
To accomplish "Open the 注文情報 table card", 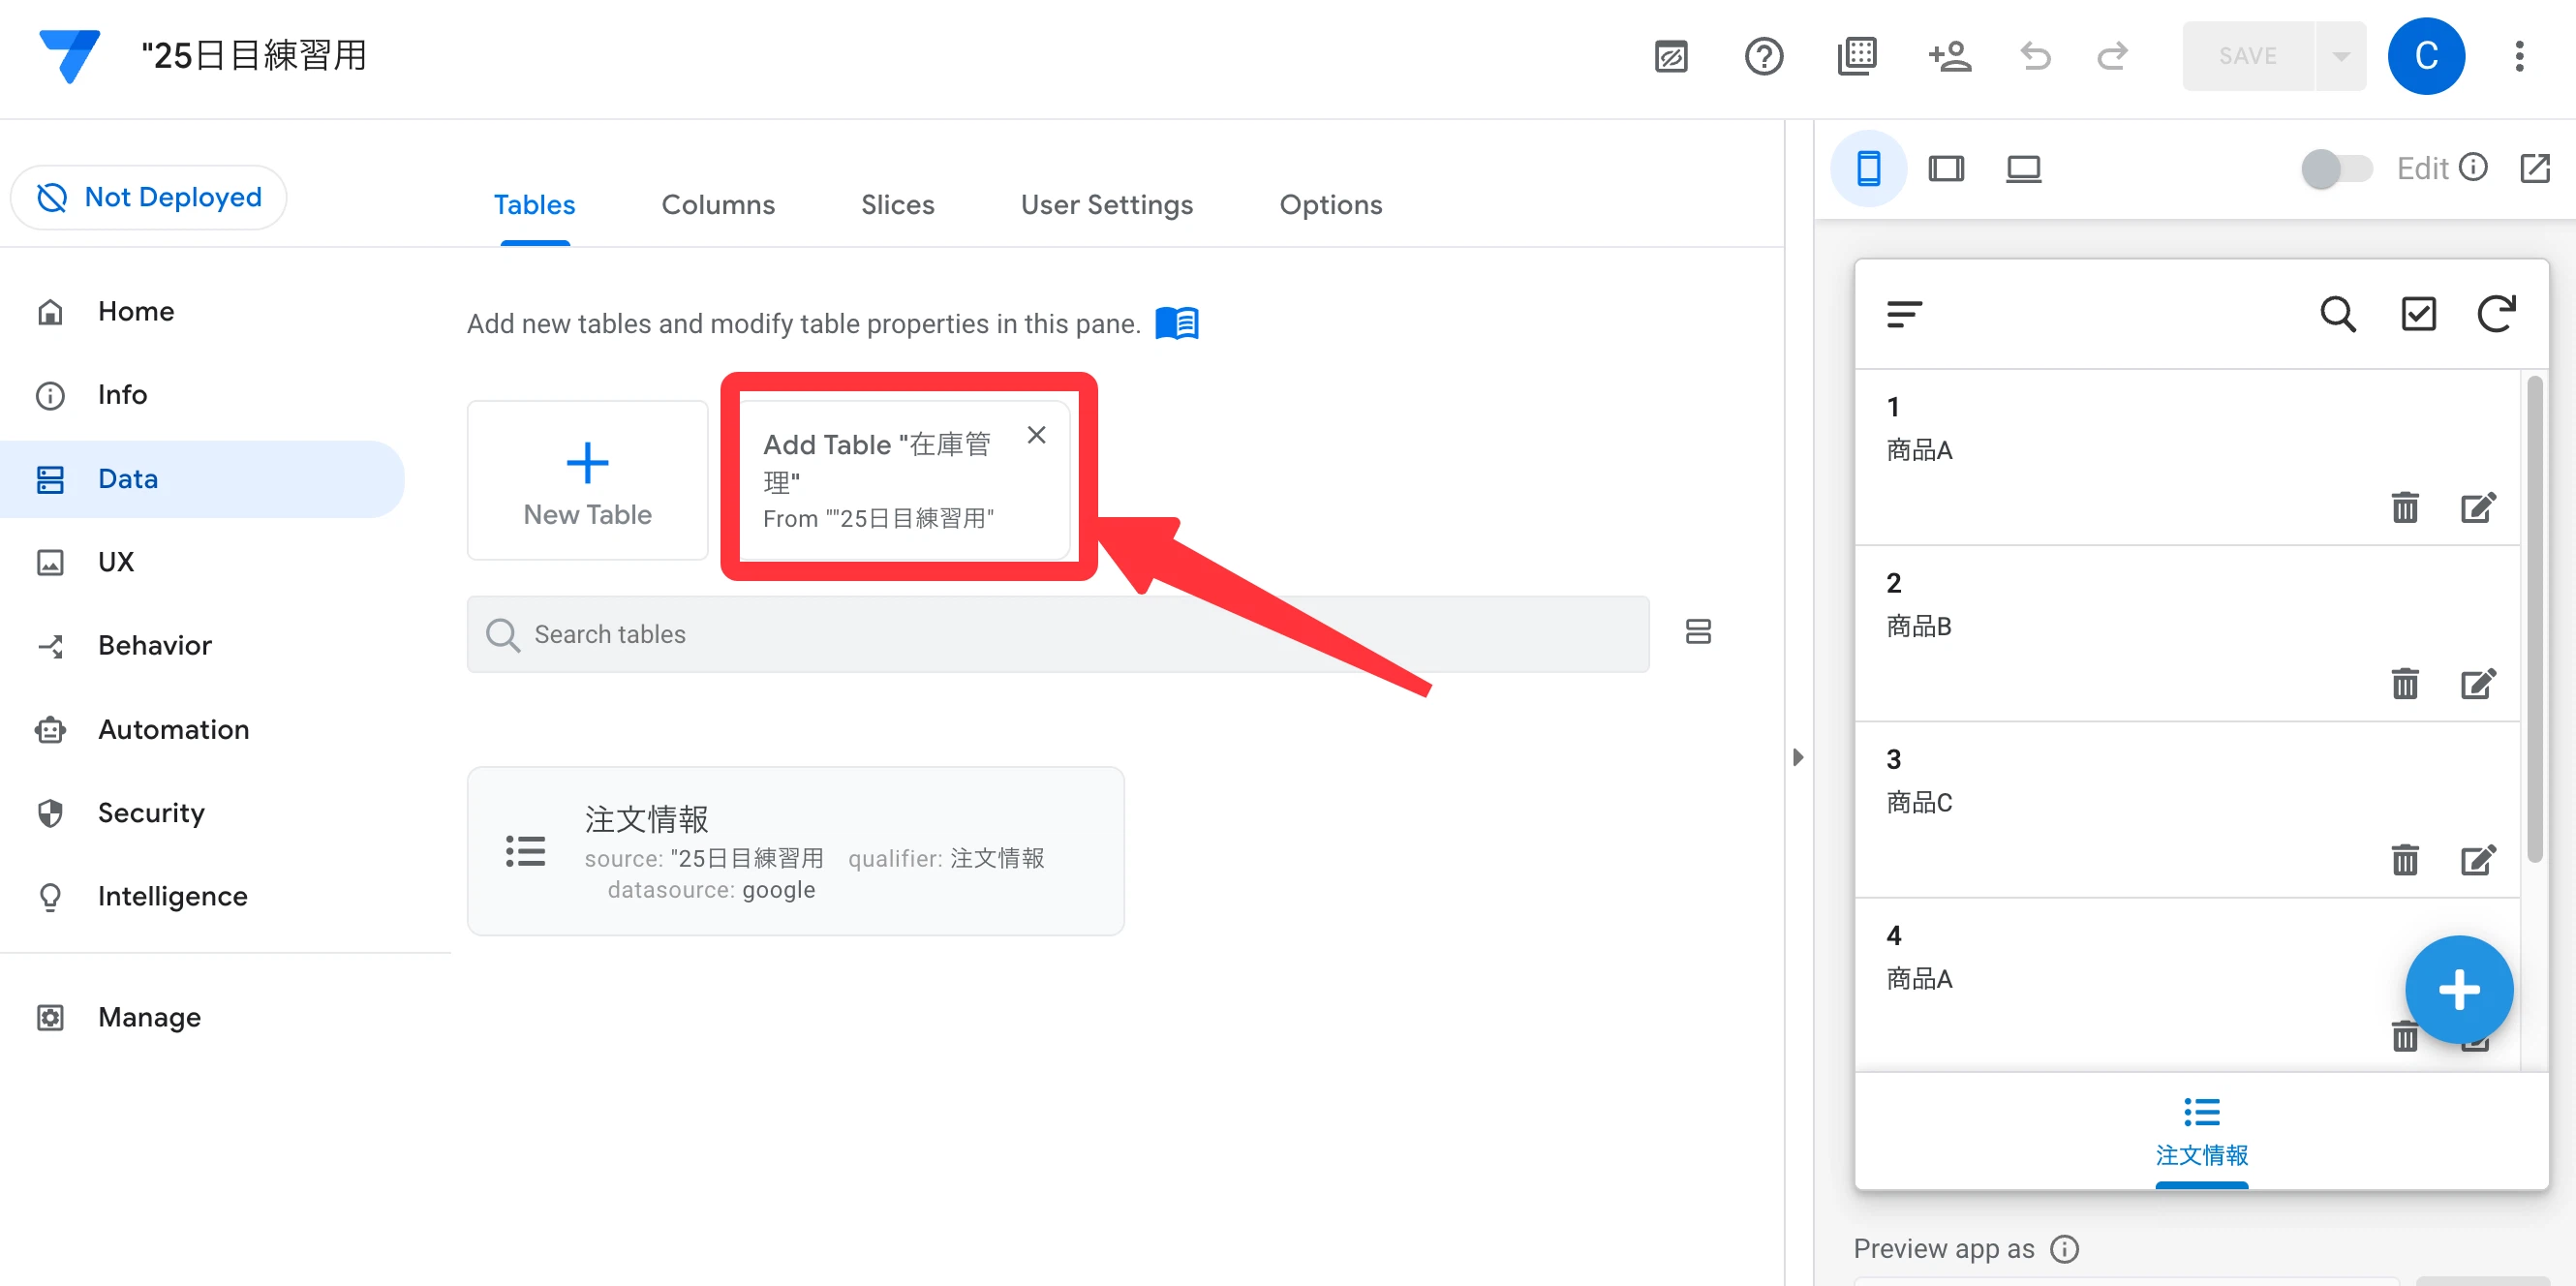I will coord(796,851).
